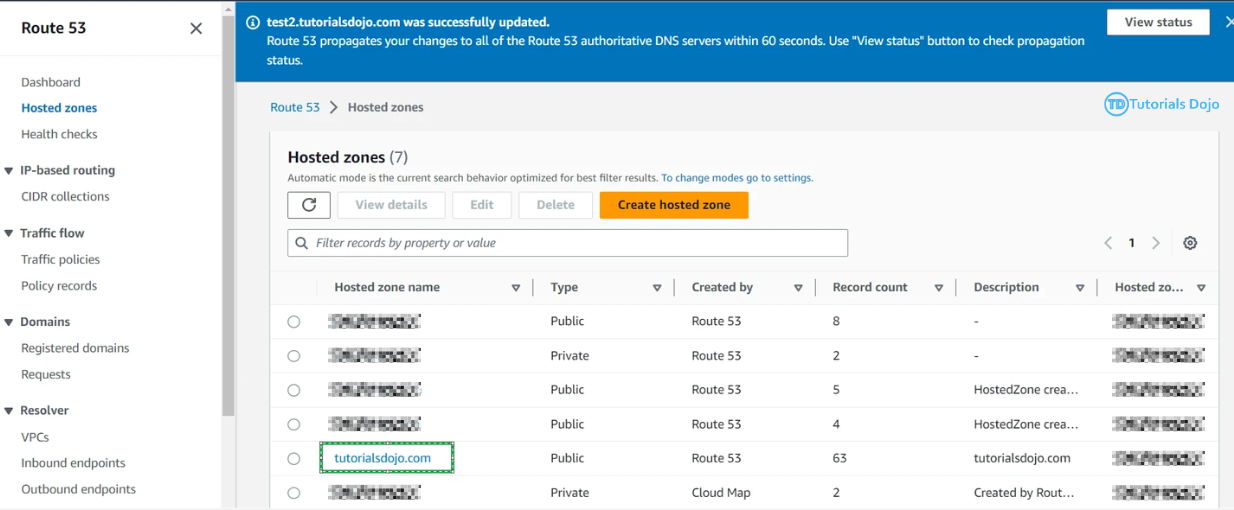Screen dimensions: 1234x510
Task: Open Traffic policies page
Action: (x=60, y=260)
